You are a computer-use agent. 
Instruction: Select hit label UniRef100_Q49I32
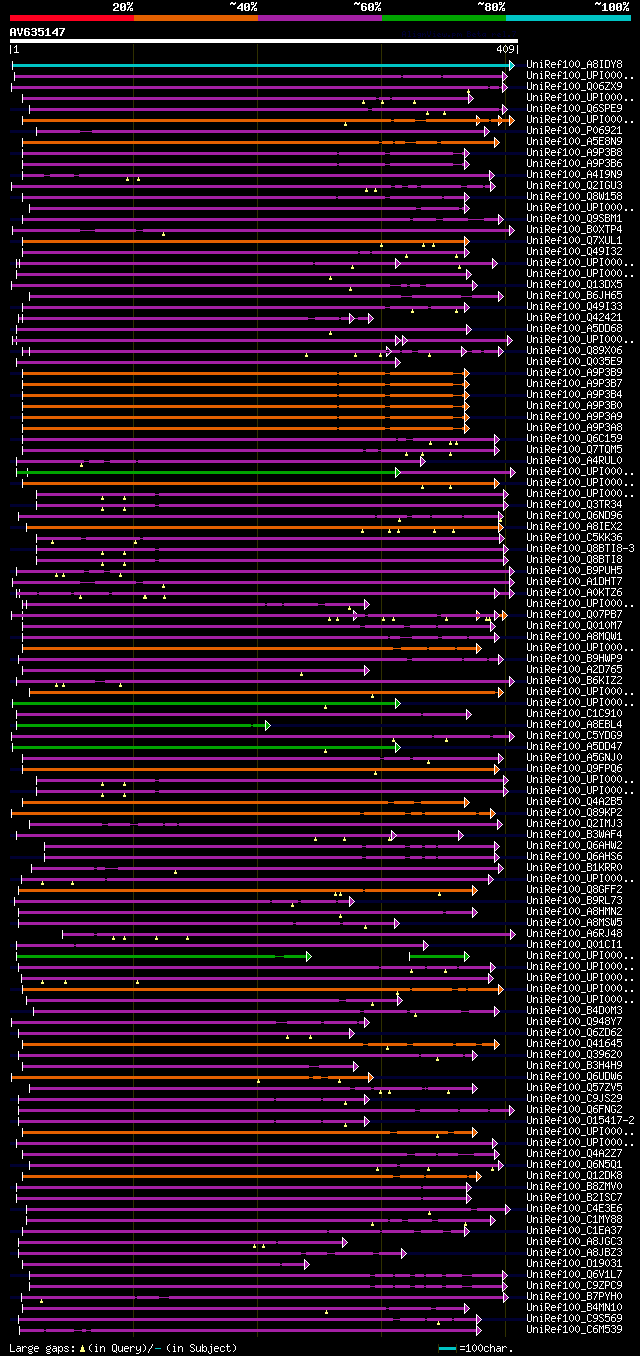coord(576,252)
